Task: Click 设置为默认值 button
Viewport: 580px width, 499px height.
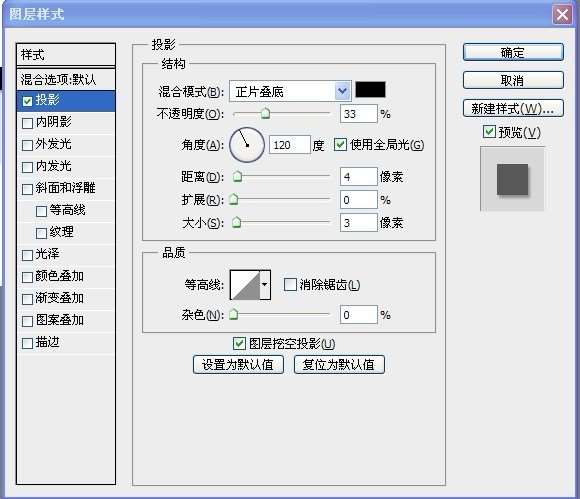Action: 238,365
